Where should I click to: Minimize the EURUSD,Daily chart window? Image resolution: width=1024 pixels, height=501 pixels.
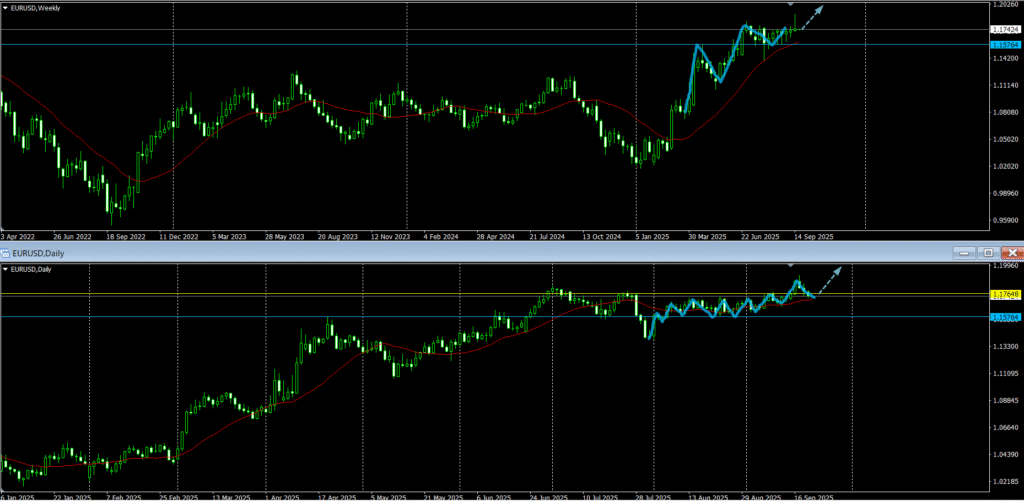(x=965, y=253)
